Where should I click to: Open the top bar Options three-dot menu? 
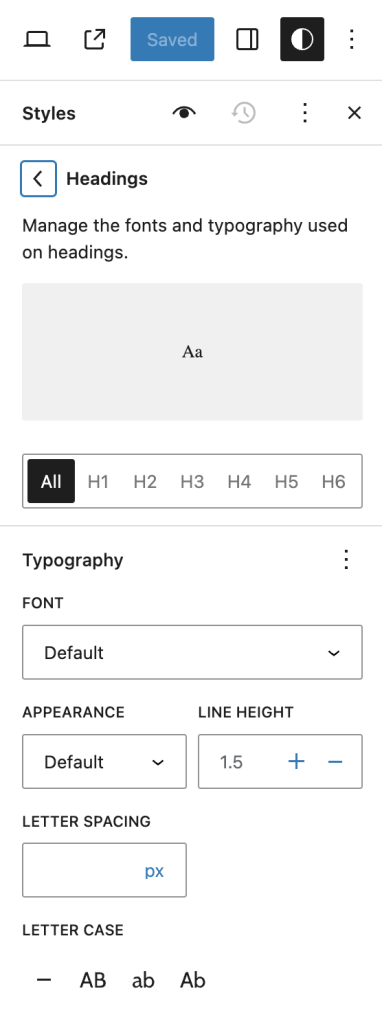352,39
